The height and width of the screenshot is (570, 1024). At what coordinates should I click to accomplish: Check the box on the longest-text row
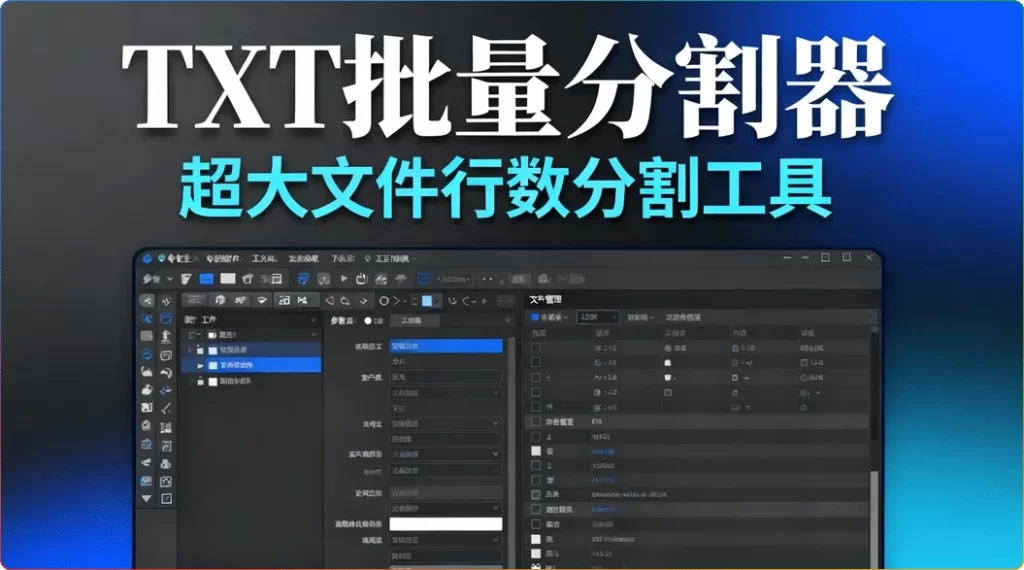tap(536, 495)
